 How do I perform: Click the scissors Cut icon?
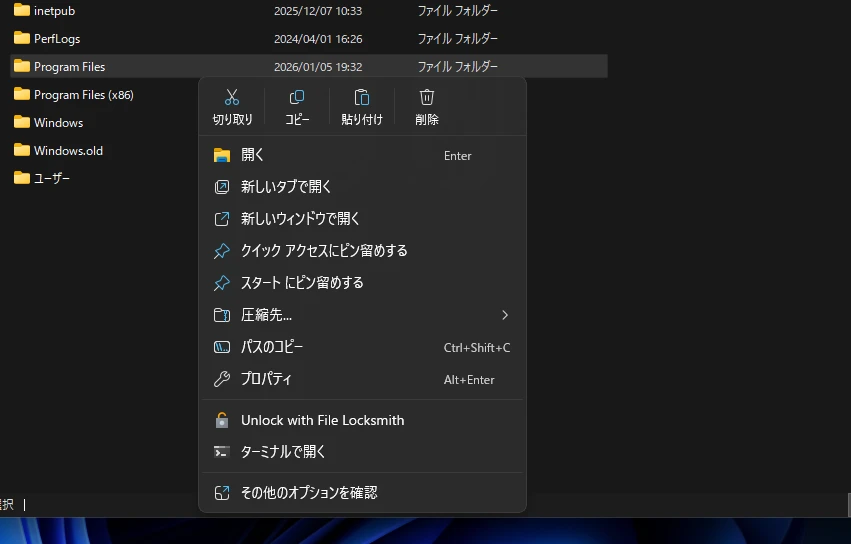232,98
